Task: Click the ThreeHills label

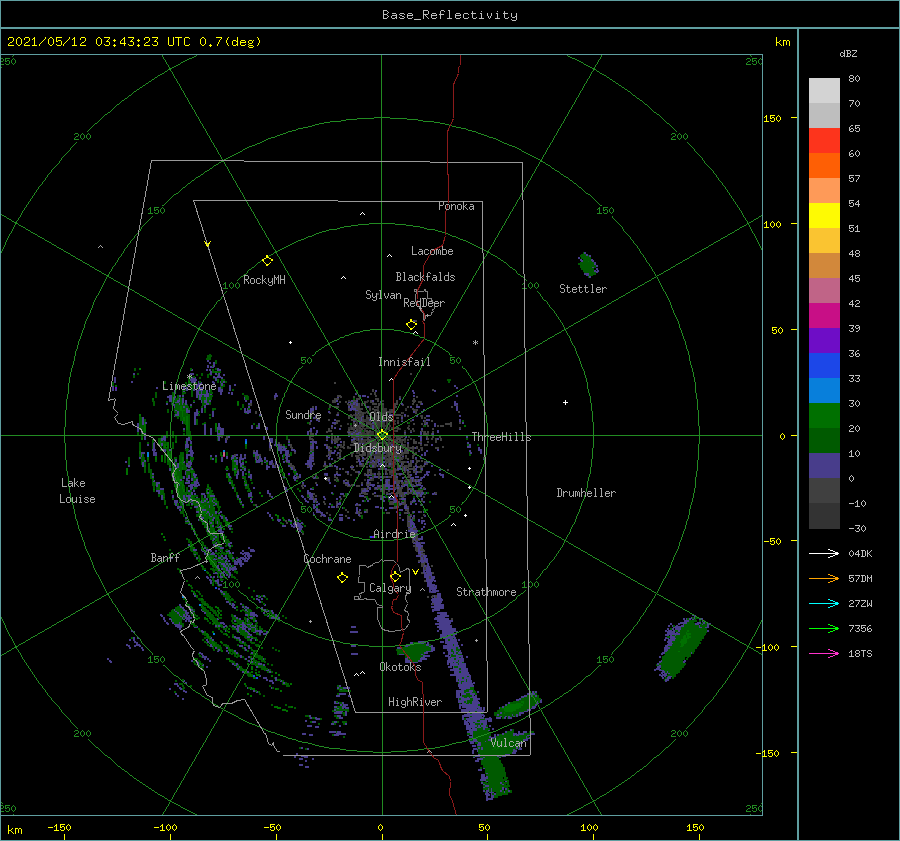Action: click(x=502, y=437)
